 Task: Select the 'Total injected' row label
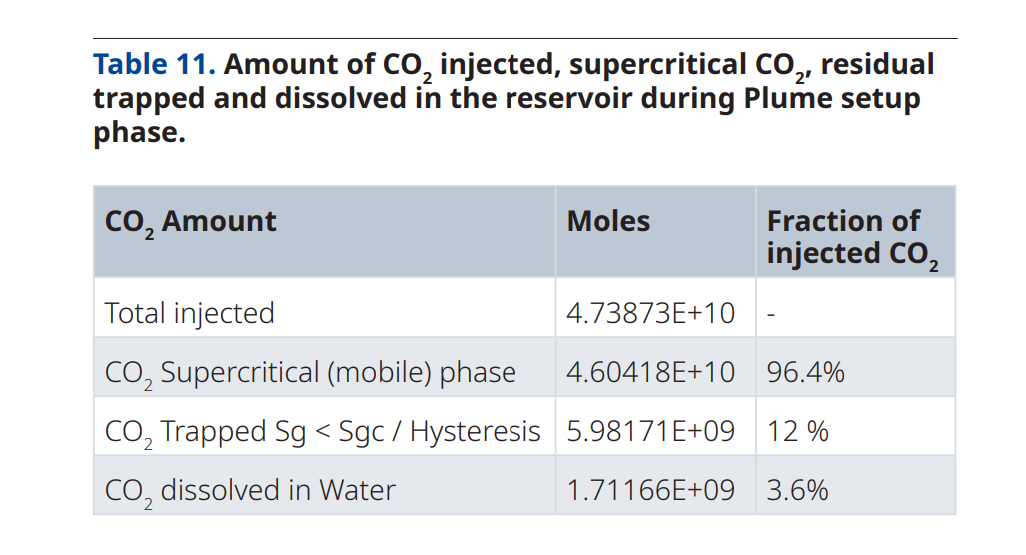(189, 313)
